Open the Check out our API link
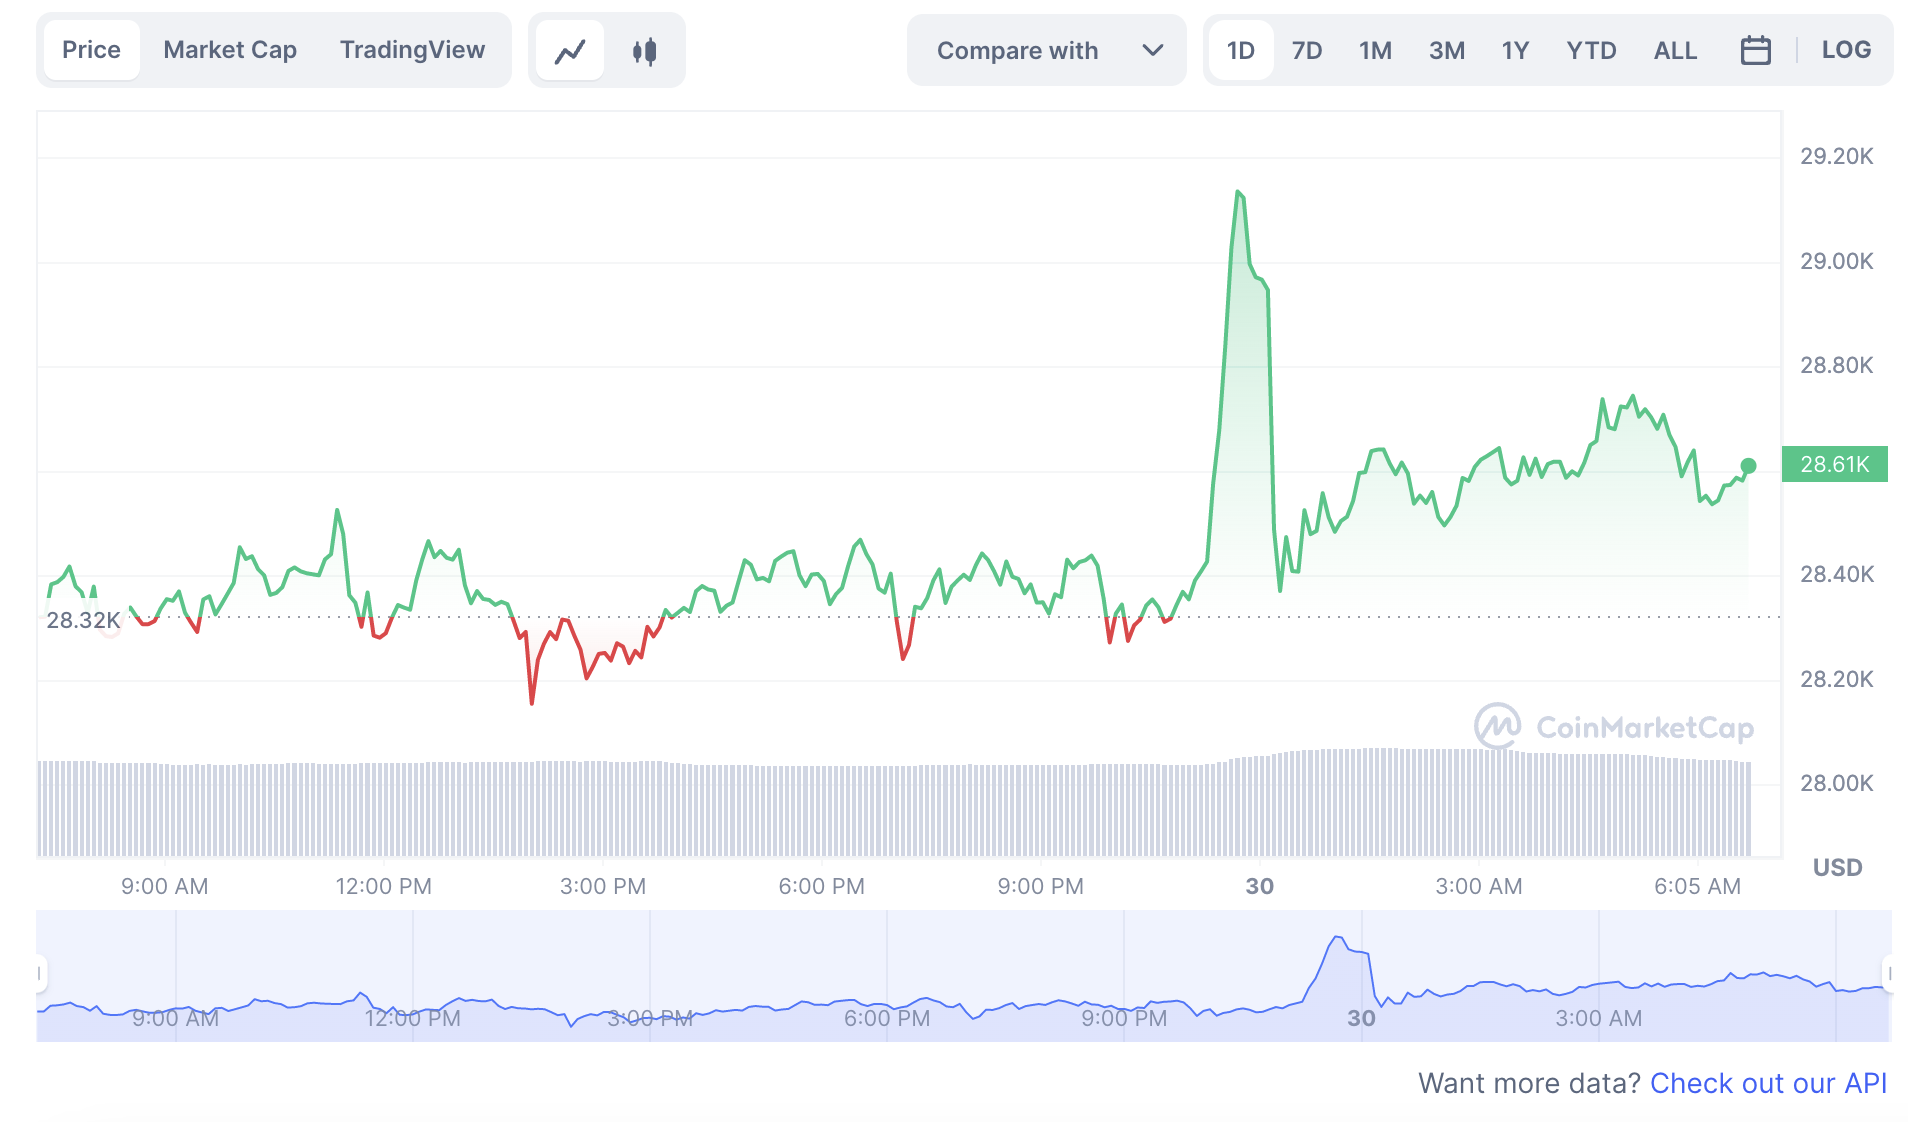The height and width of the screenshot is (1122, 1908). click(1767, 1083)
